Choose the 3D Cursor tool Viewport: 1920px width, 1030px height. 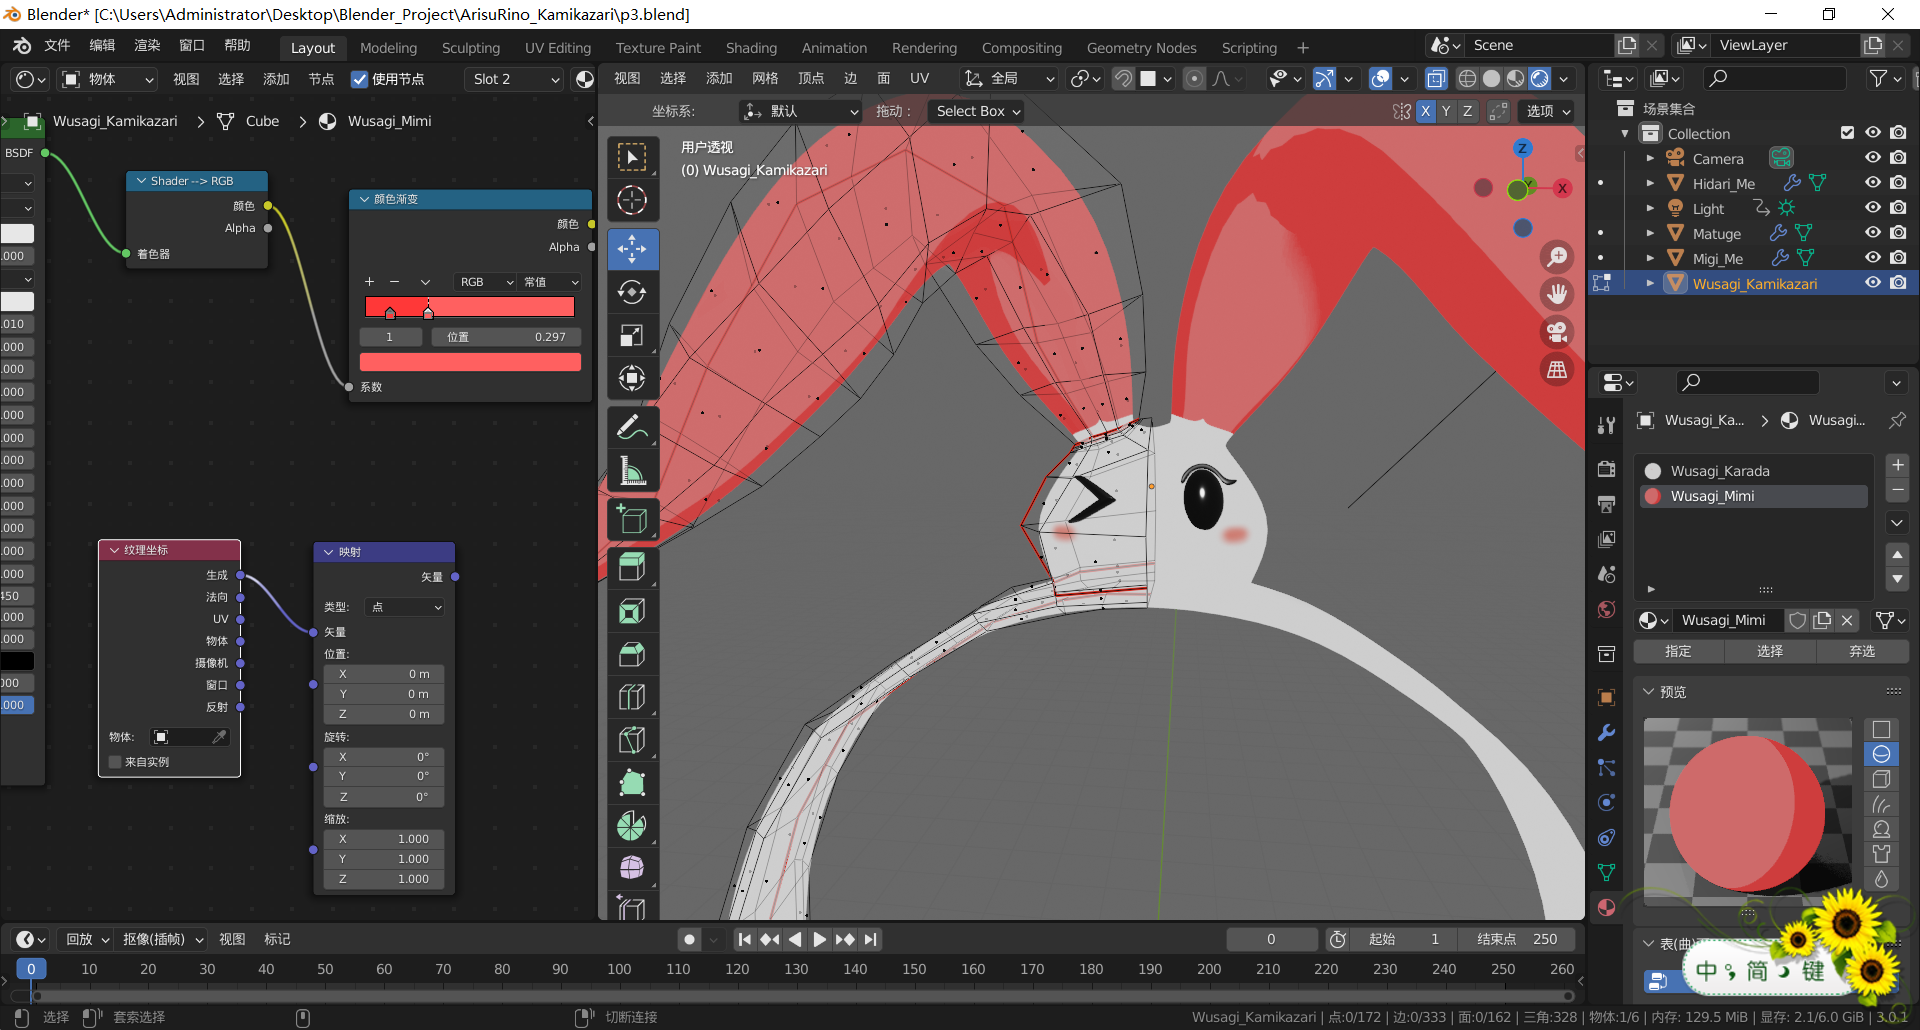(x=632, y=201)
